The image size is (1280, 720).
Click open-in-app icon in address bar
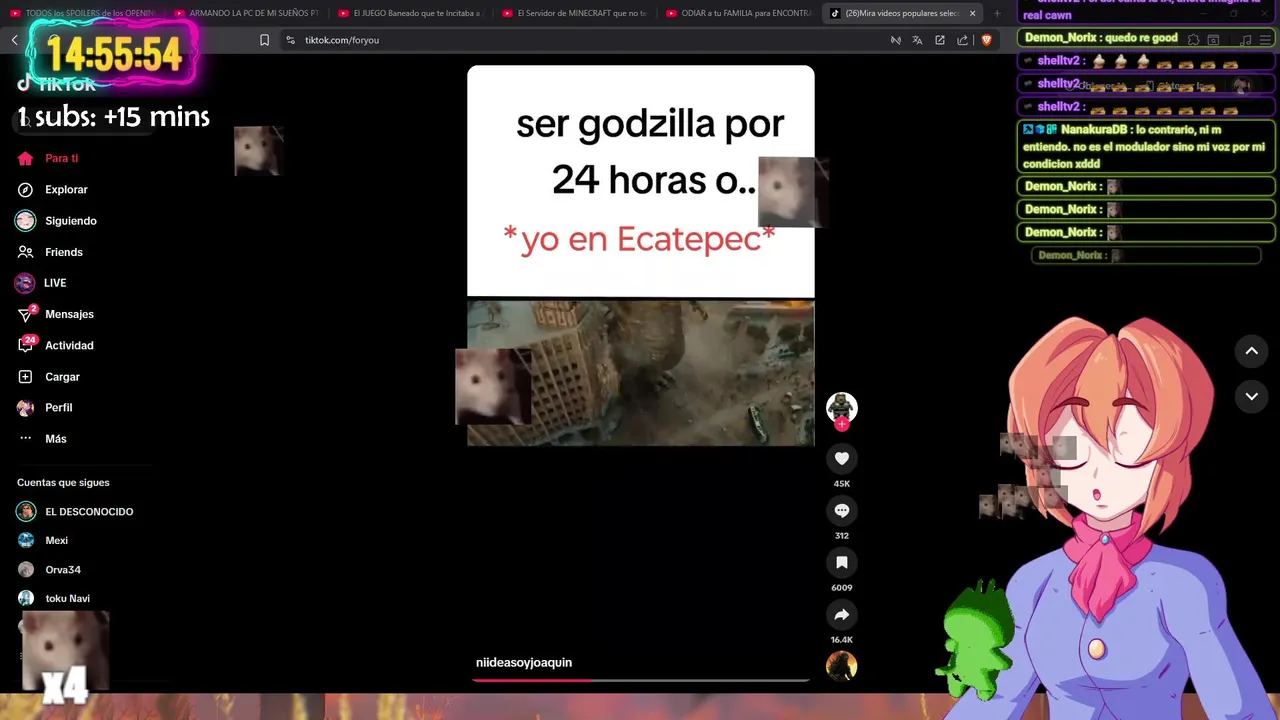[x=940, y=40]
